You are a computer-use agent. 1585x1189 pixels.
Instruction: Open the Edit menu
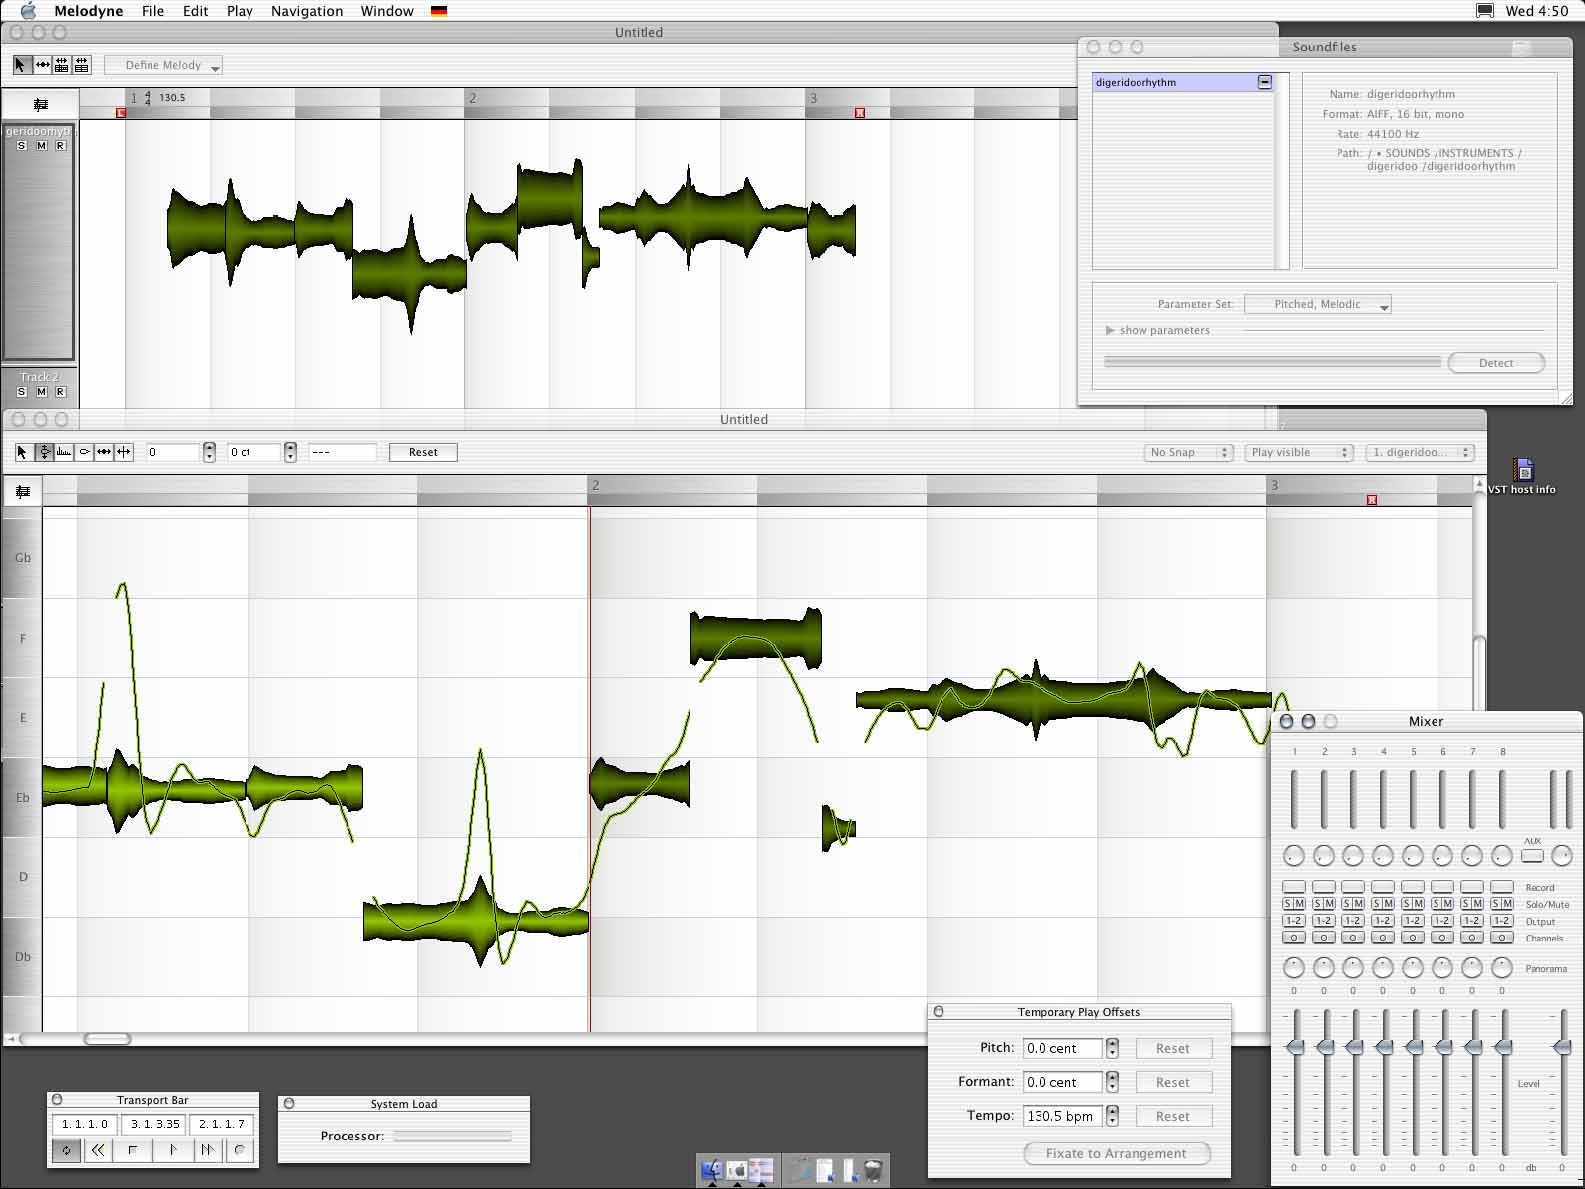[196, 11]
